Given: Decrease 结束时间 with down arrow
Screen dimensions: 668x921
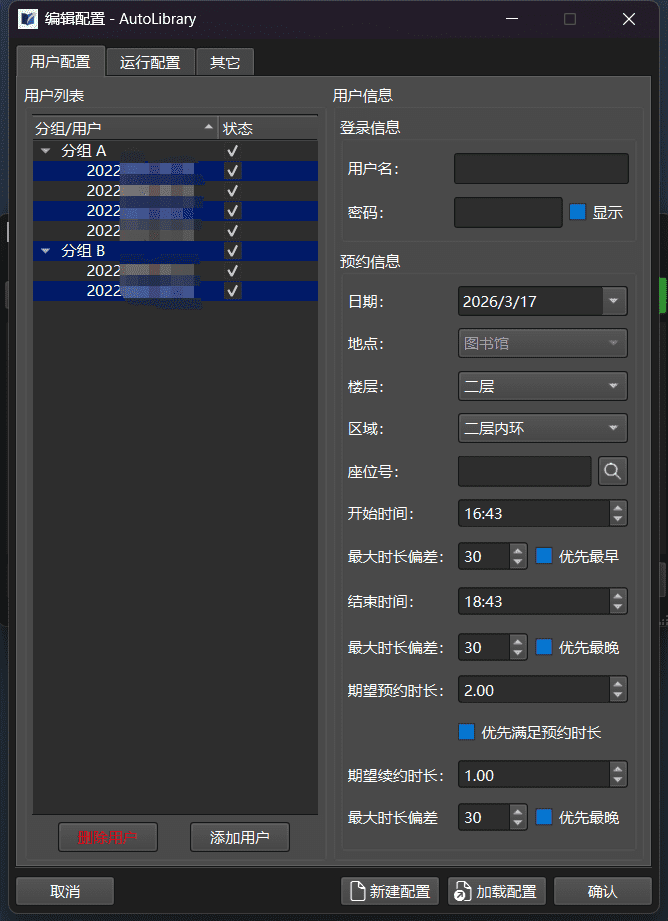Looking at the screenshot, I should click(617, 608).
